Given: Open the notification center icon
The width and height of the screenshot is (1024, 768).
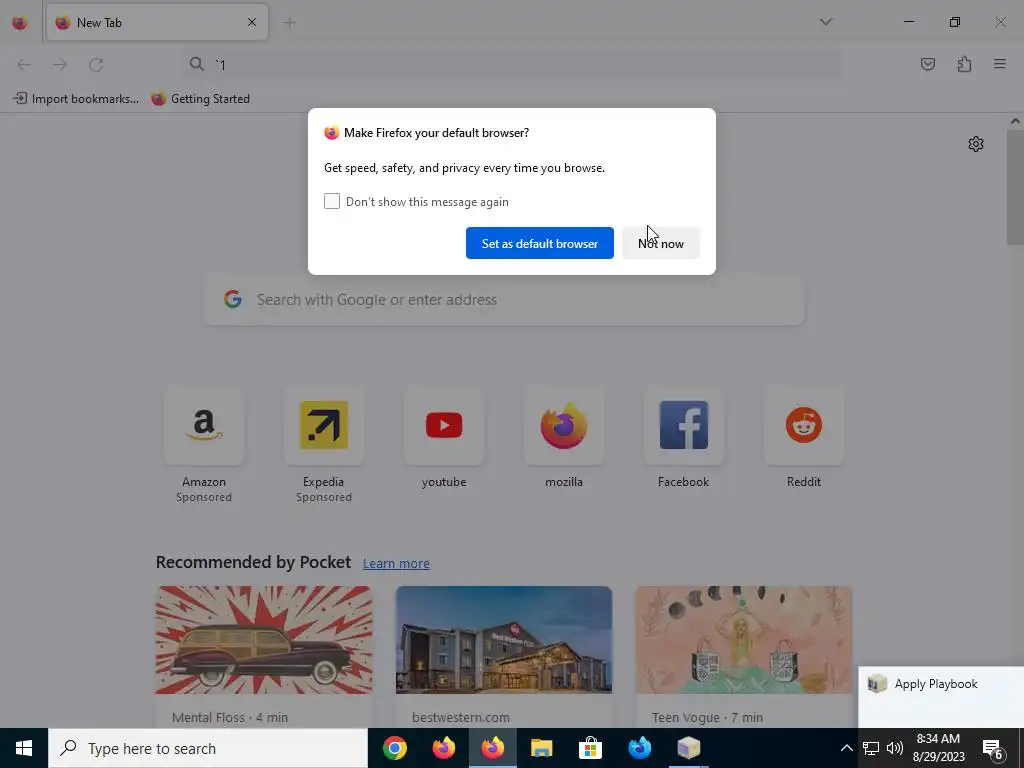Looking at the screenshot, I should [993, 748].
